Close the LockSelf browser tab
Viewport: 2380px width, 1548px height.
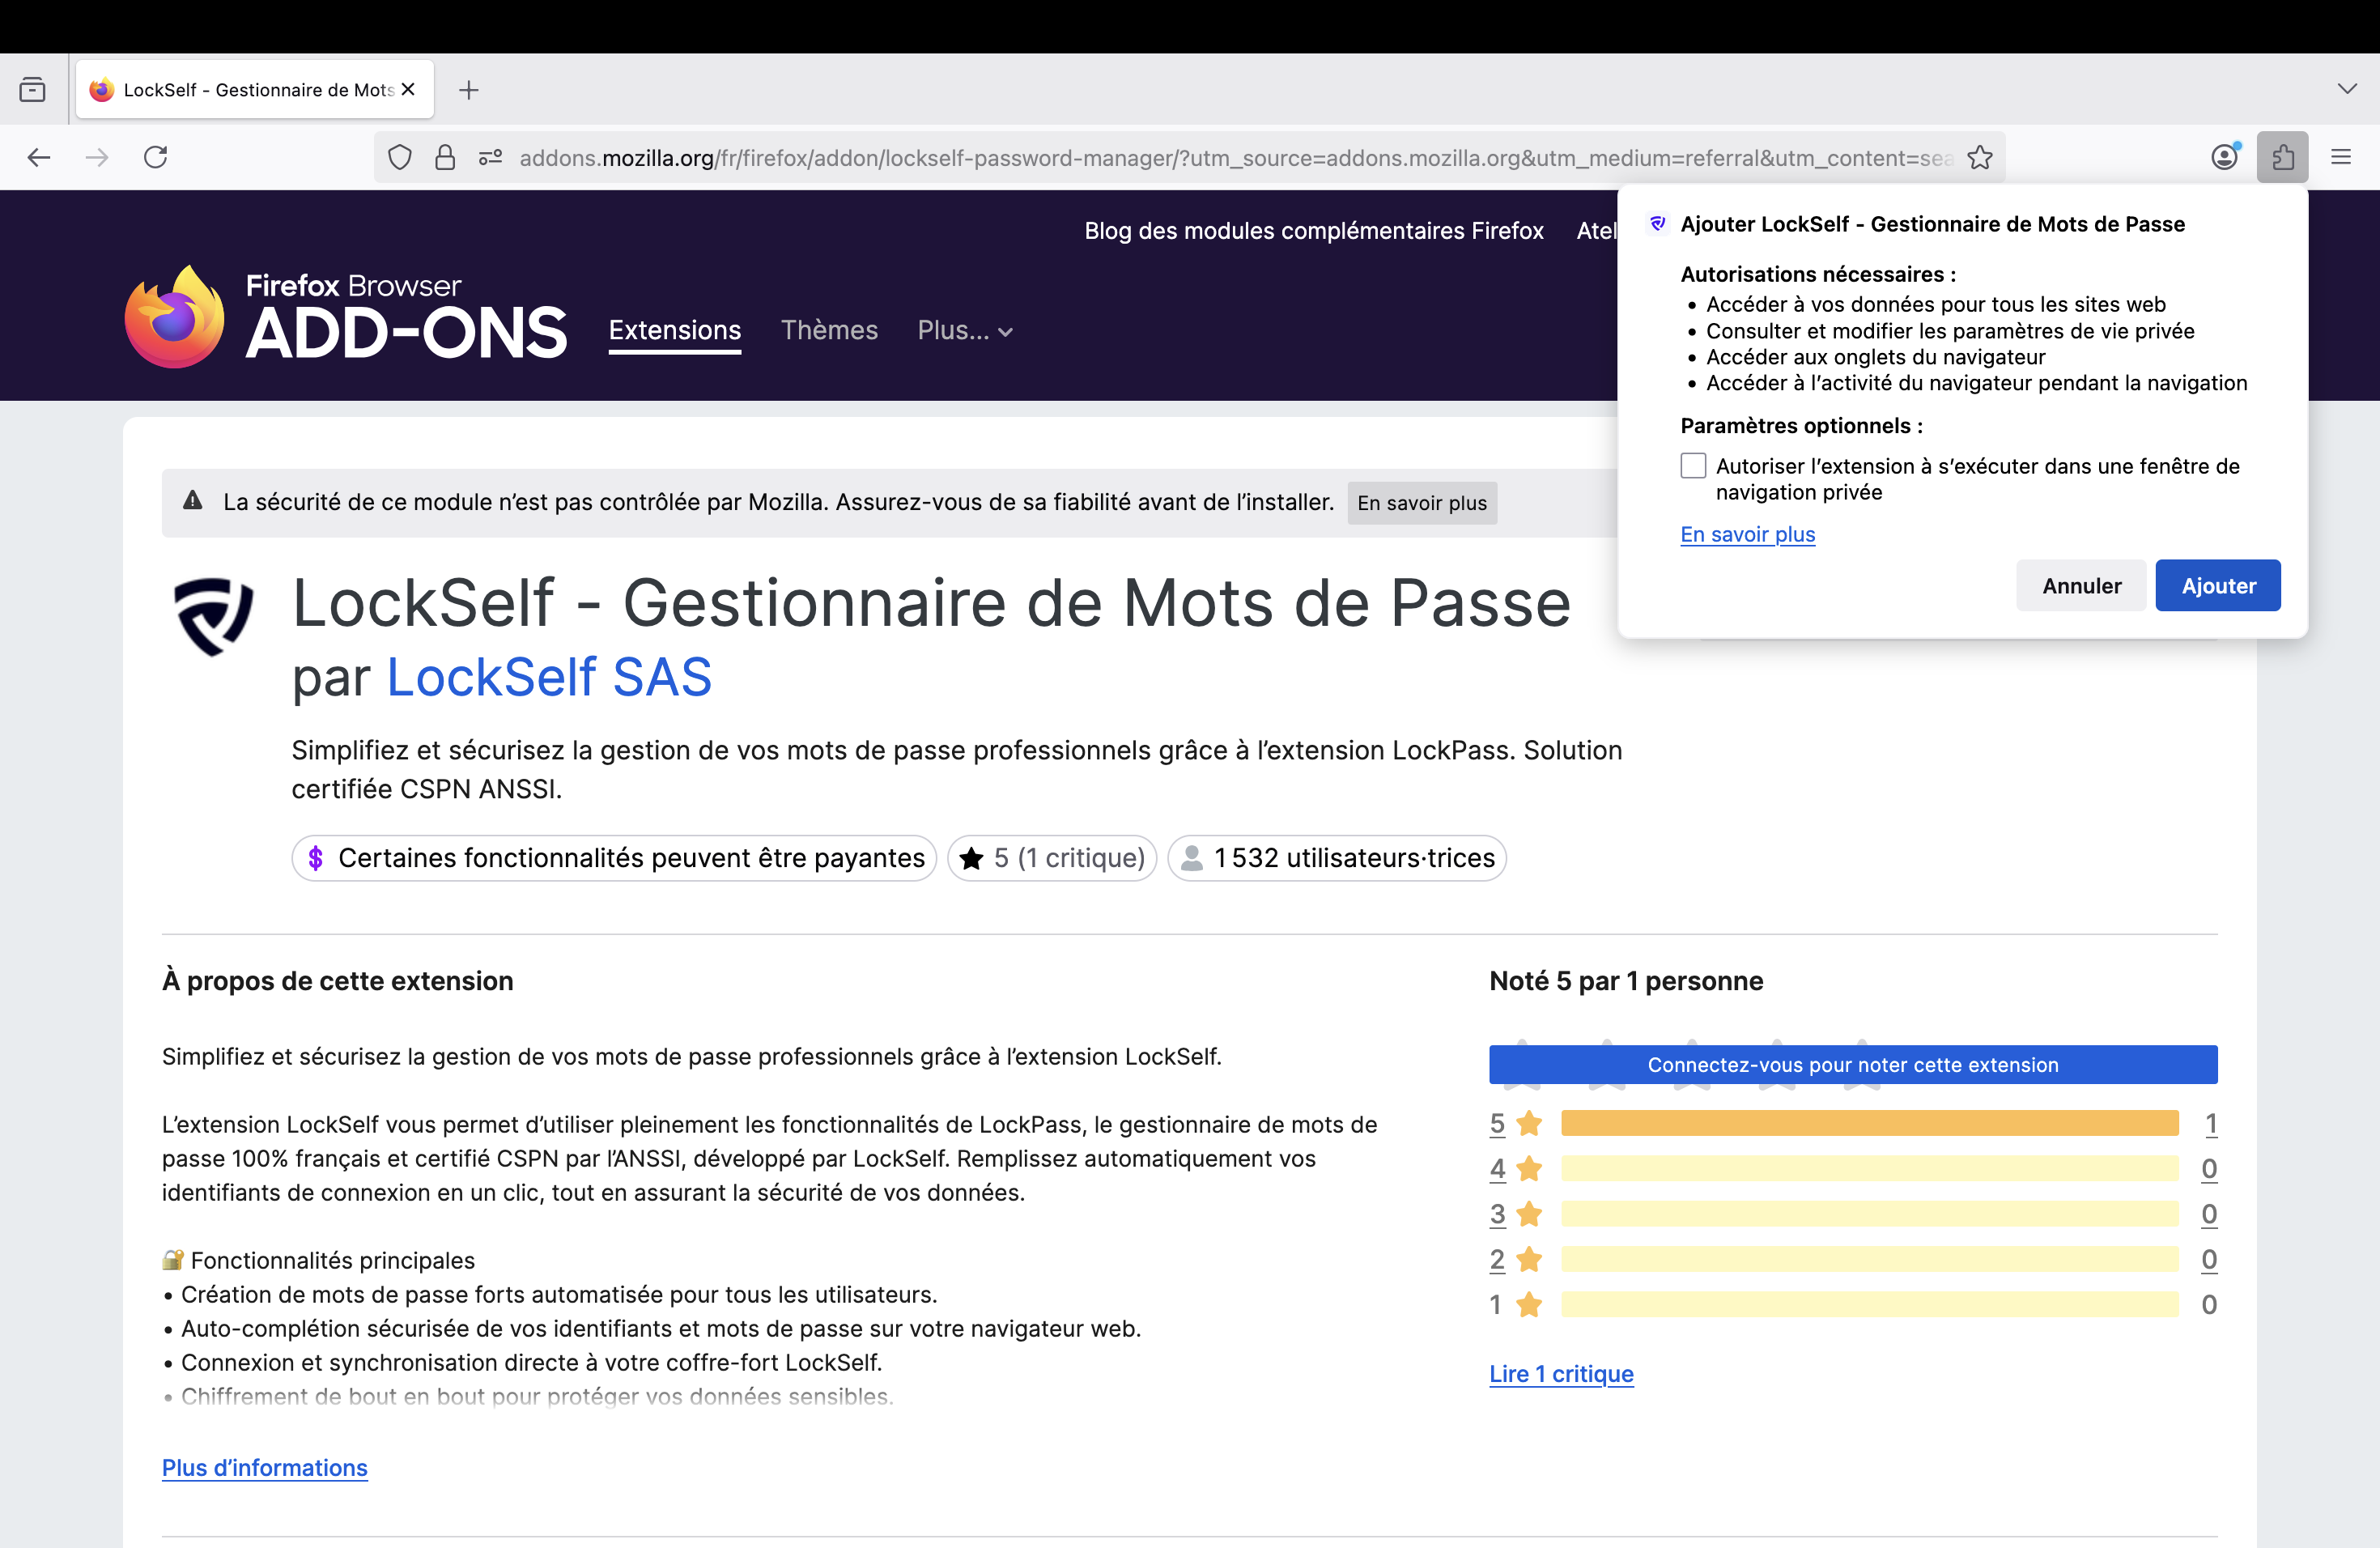coord(408,90)
